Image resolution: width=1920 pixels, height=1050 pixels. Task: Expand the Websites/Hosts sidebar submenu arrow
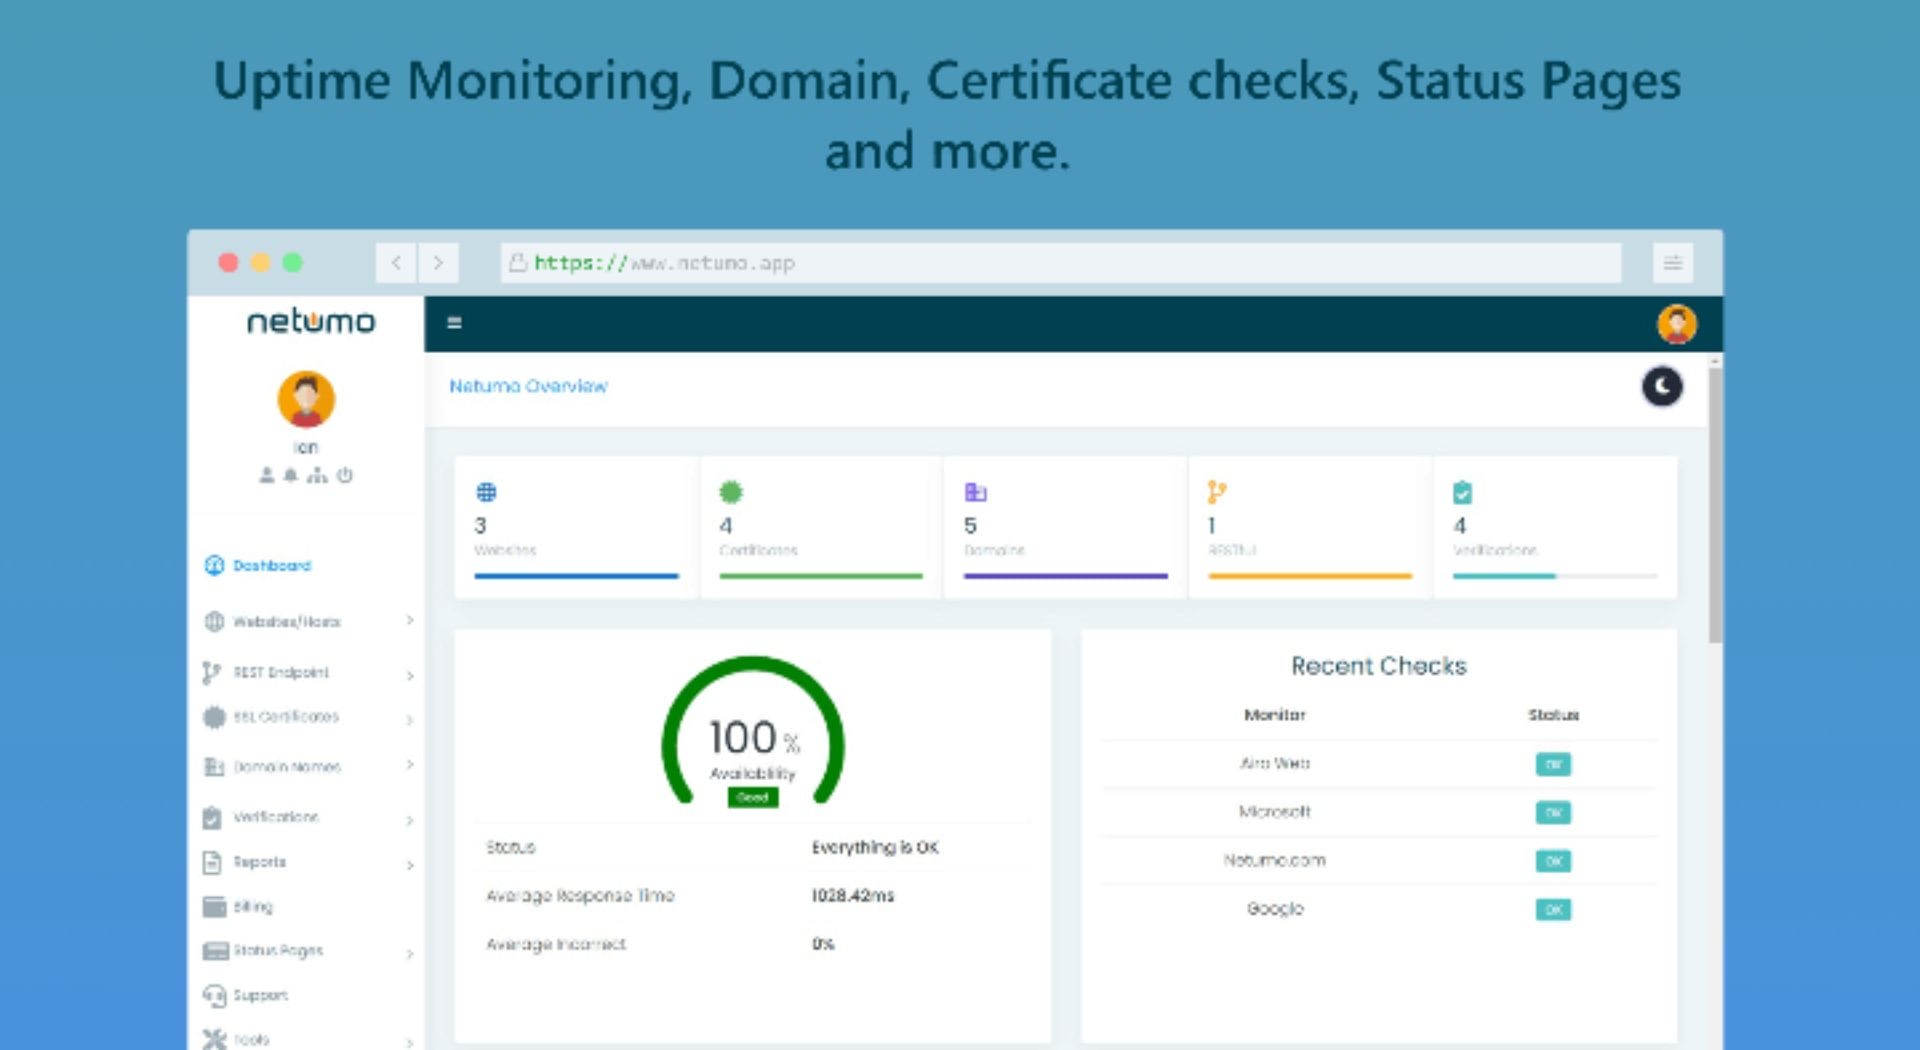410,621
